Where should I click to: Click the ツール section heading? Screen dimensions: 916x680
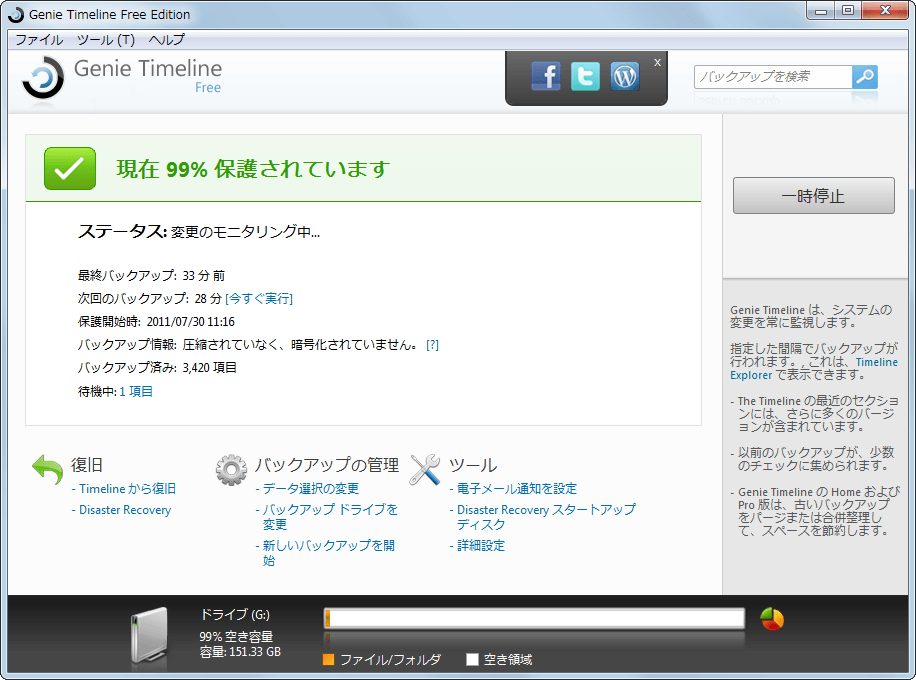pos(473,465)
